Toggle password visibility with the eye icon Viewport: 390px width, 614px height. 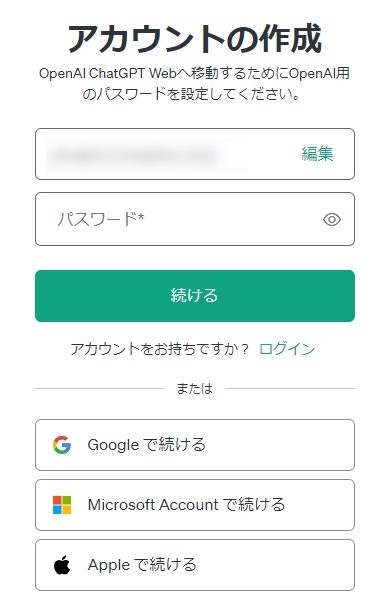click(332, 219)
